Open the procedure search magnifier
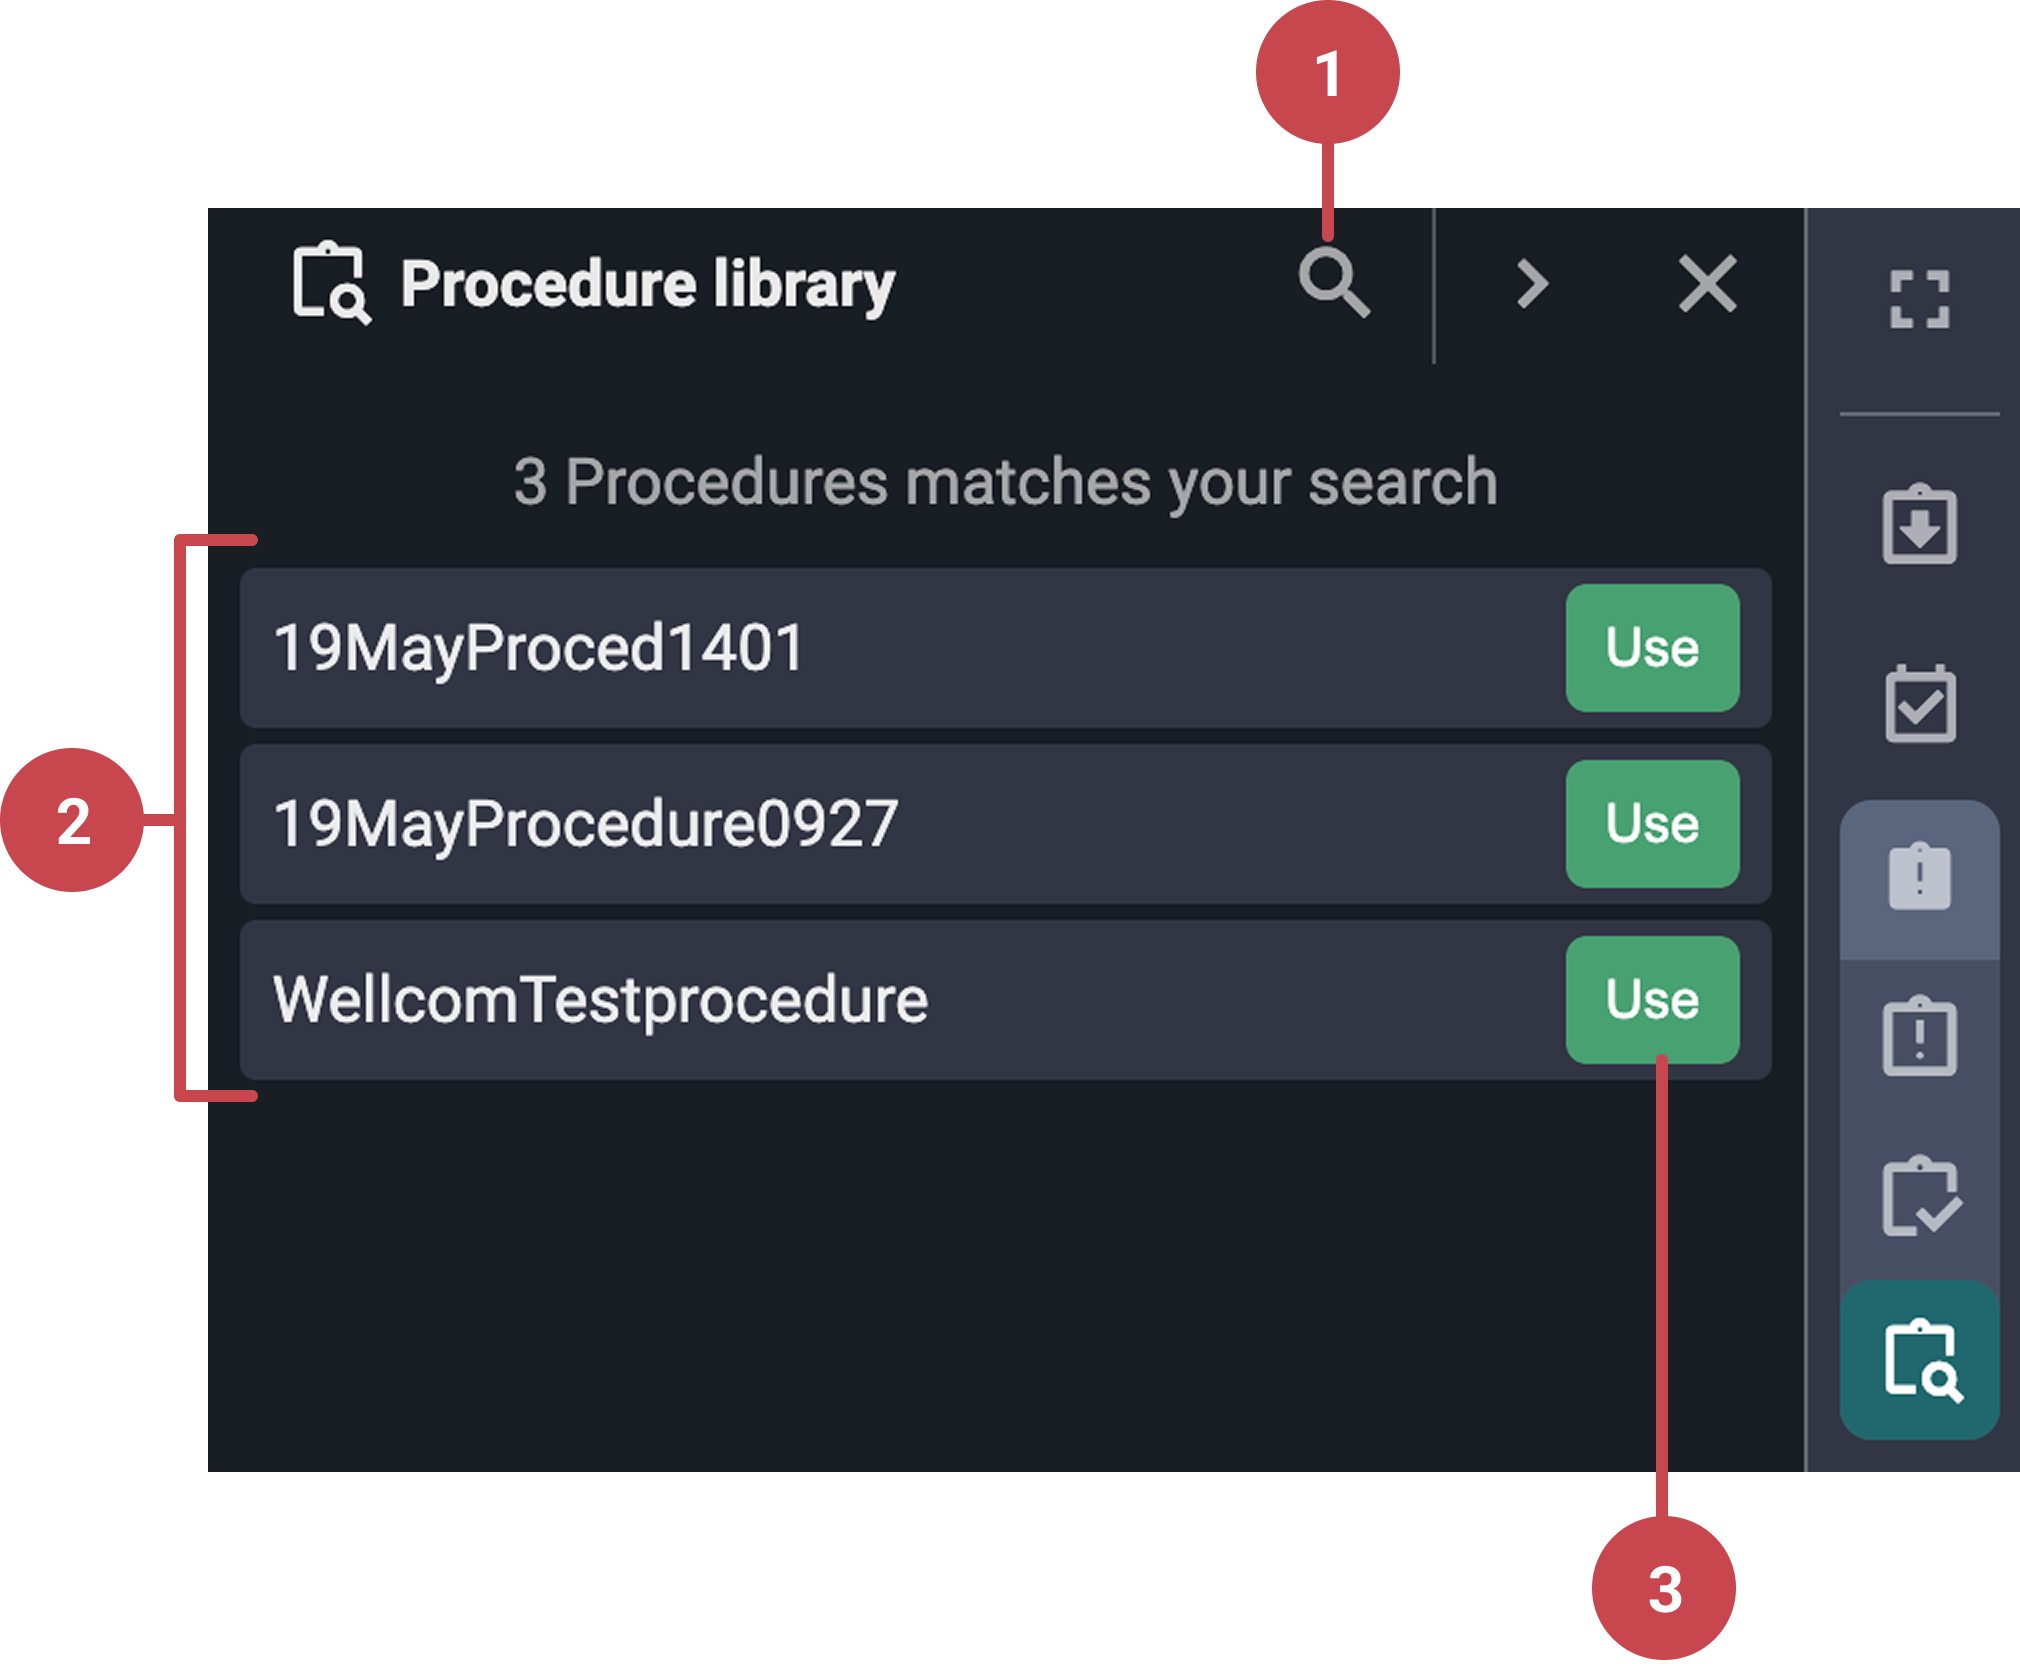2020x1664 pixels. pos(1334,285)
